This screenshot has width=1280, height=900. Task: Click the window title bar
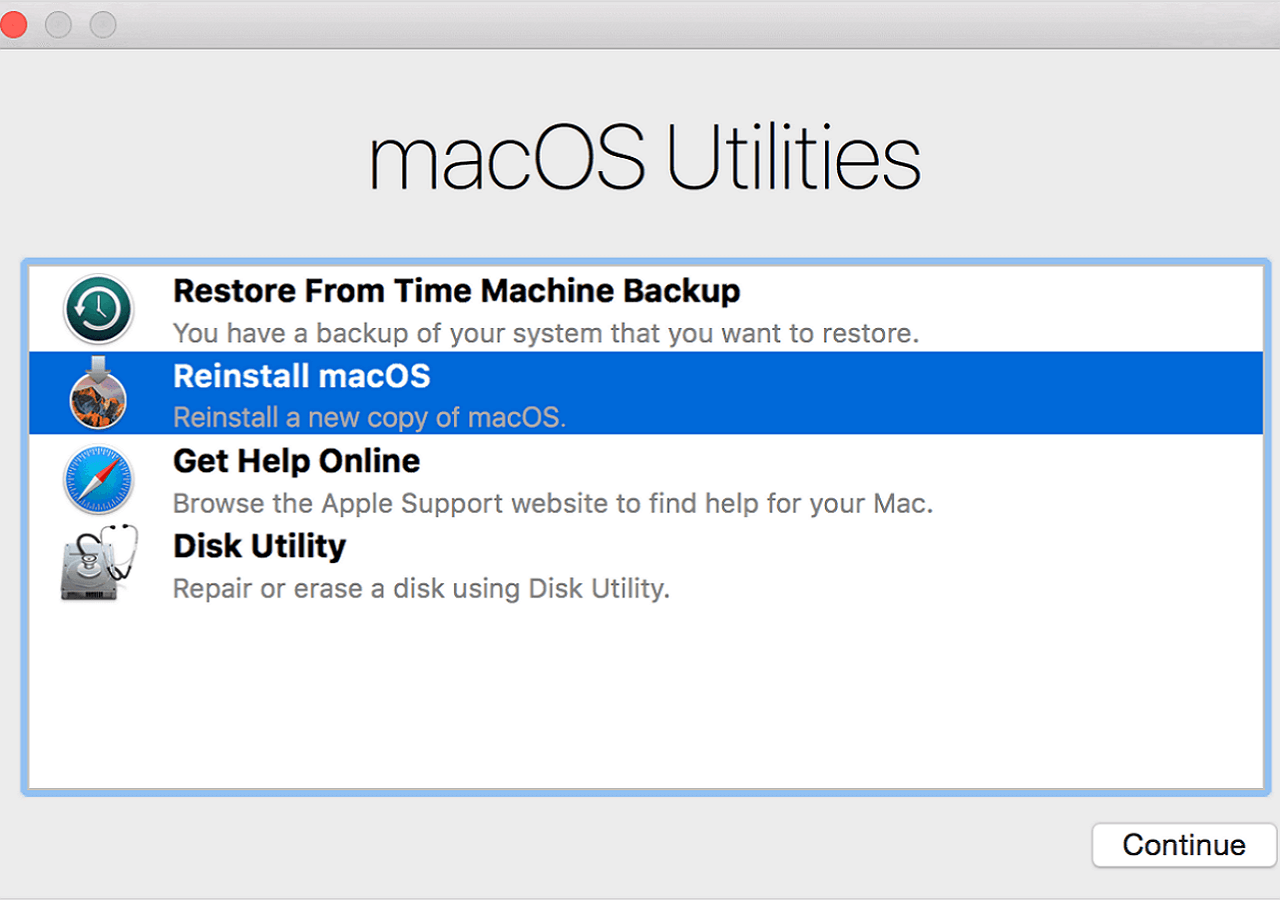(x=640, y=24)
